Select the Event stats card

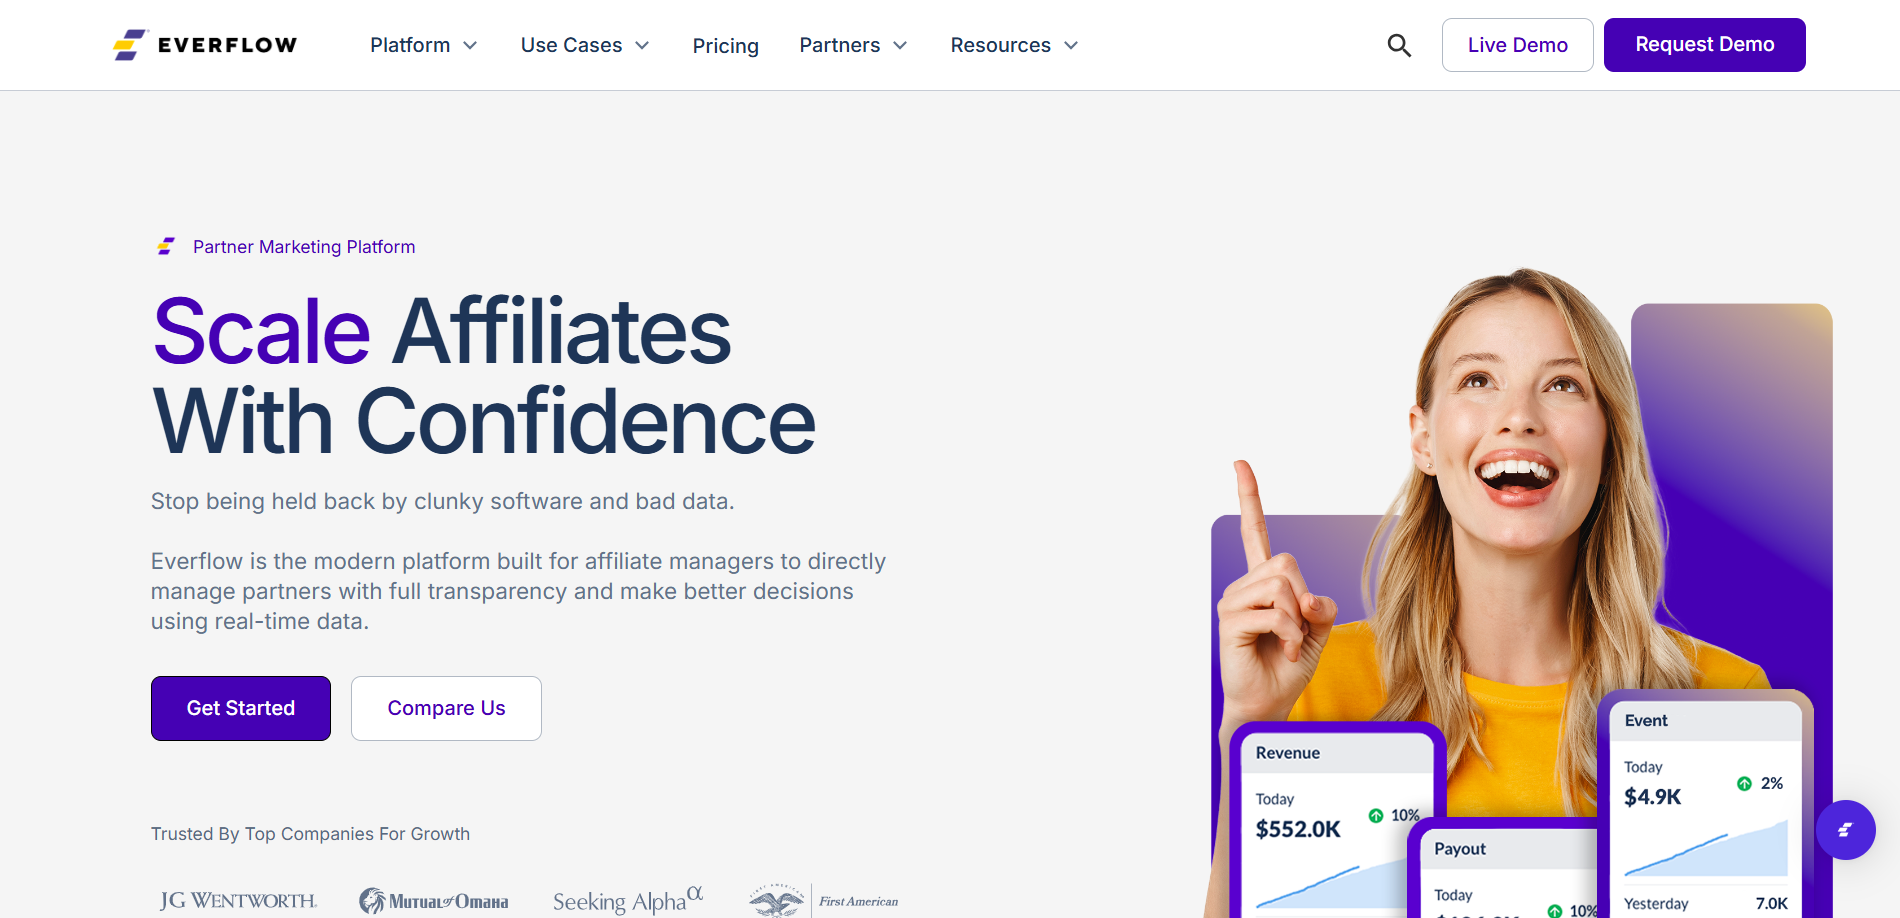click(1705, 805)
